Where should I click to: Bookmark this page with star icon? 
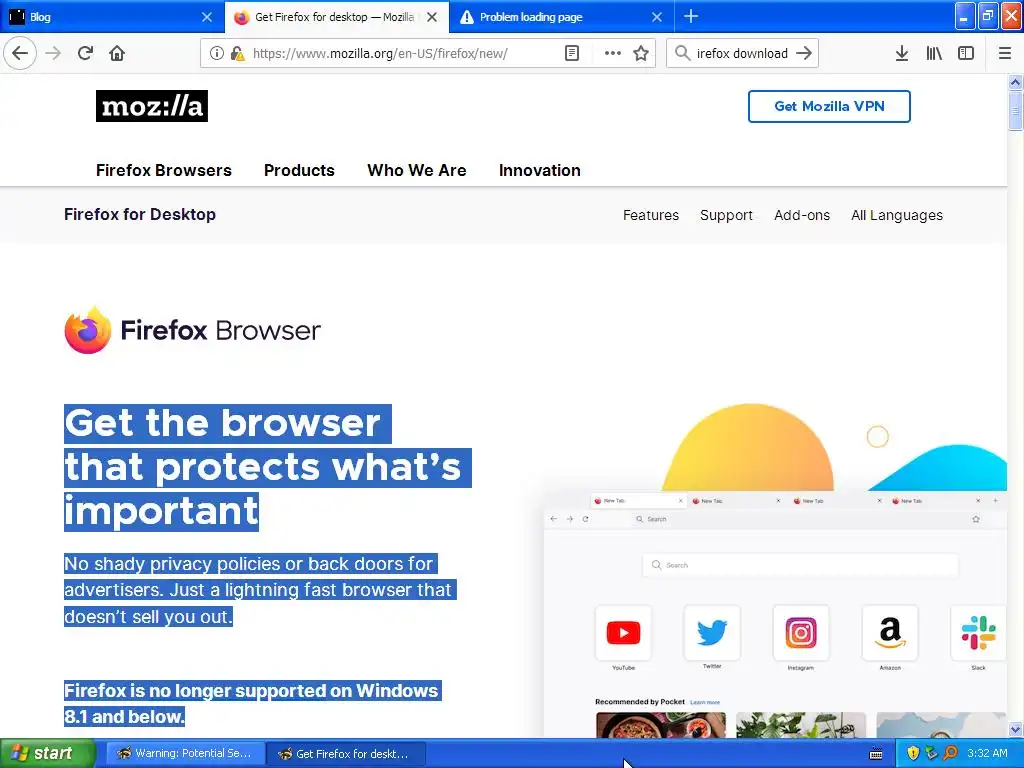[x=641, y=54]
